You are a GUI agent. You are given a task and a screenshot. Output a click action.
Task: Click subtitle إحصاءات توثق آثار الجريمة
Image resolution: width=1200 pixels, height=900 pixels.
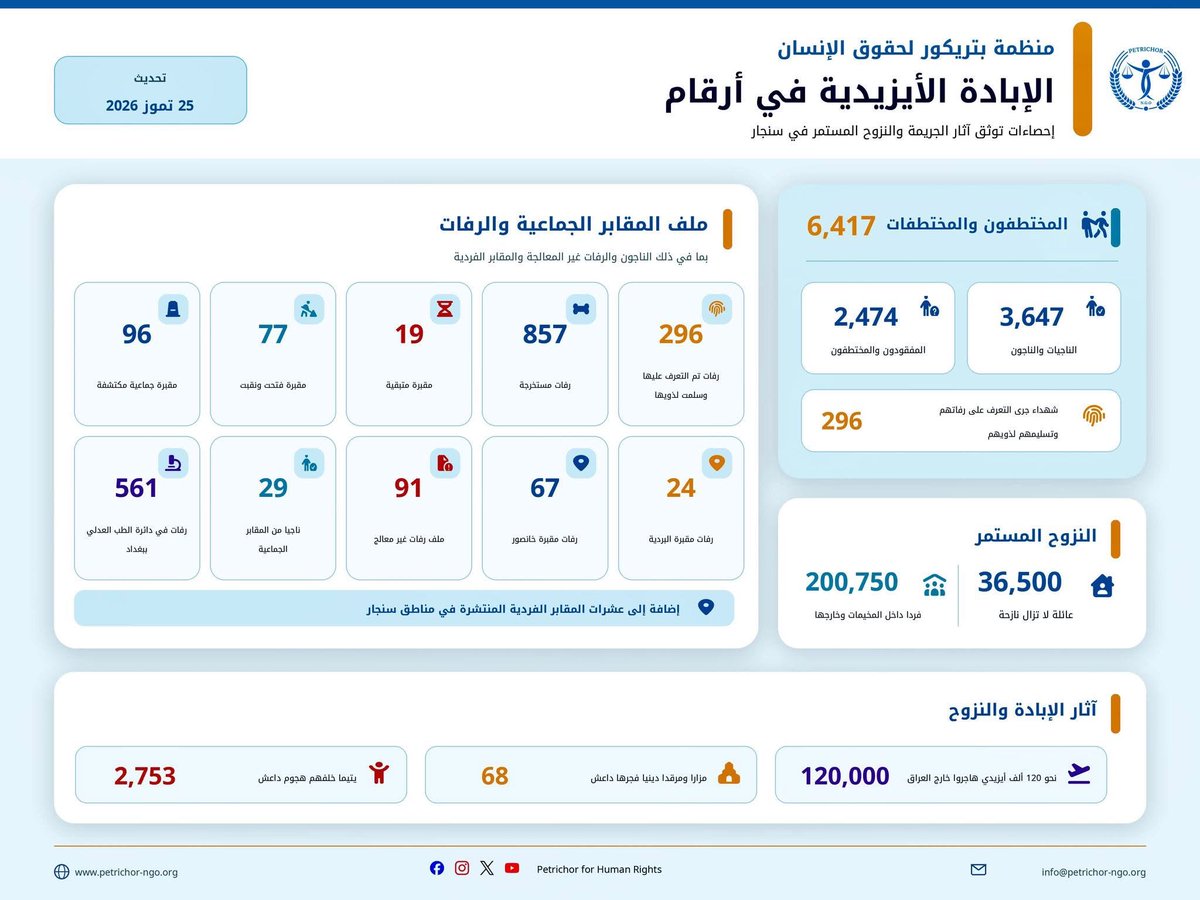[902, 132]
